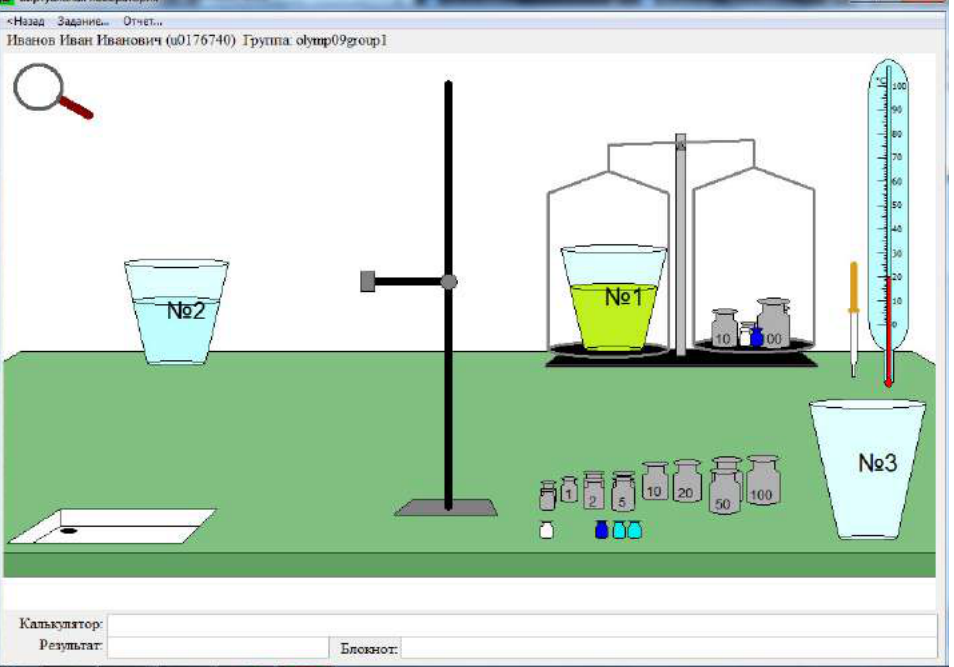Select the empty beaker №3
The height and width of the screenshot is (667, 954).
(x=868, y=469)
